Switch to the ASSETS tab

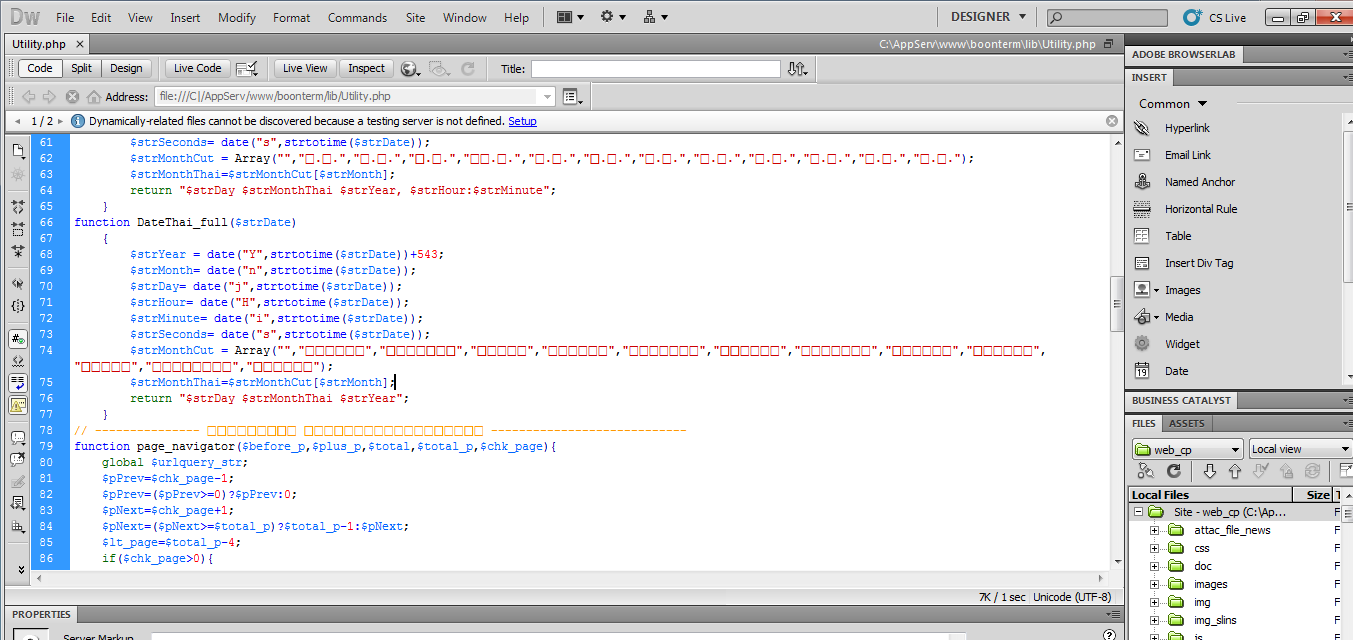coord(1187,424)
